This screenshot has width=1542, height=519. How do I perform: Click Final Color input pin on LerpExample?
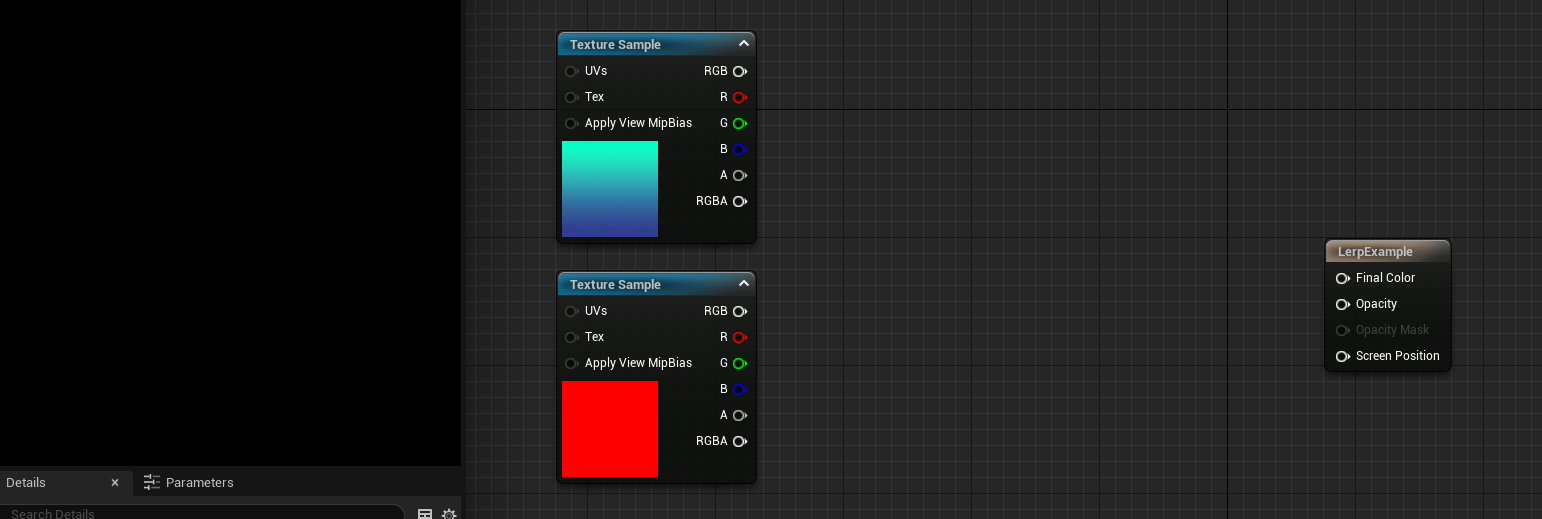coord(1343,278)
